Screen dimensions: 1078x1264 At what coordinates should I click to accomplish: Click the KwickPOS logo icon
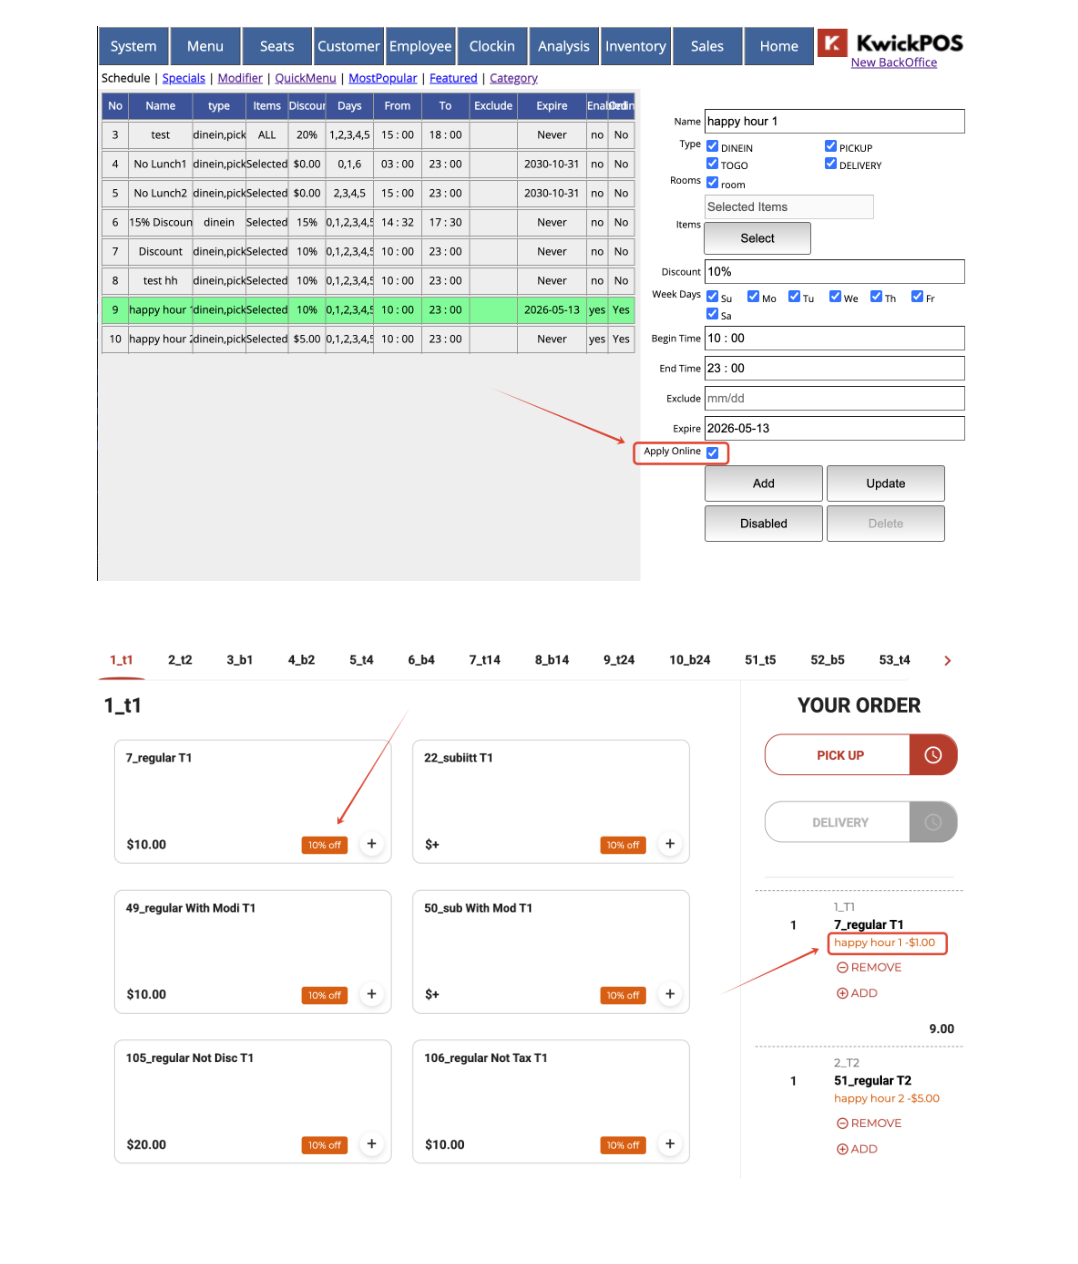(832, 42)
